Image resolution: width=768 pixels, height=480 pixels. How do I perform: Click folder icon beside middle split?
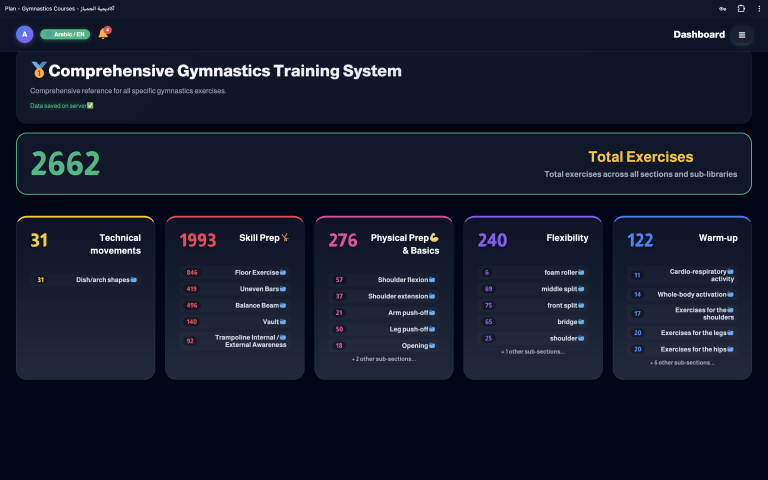[x=581, y=289]
